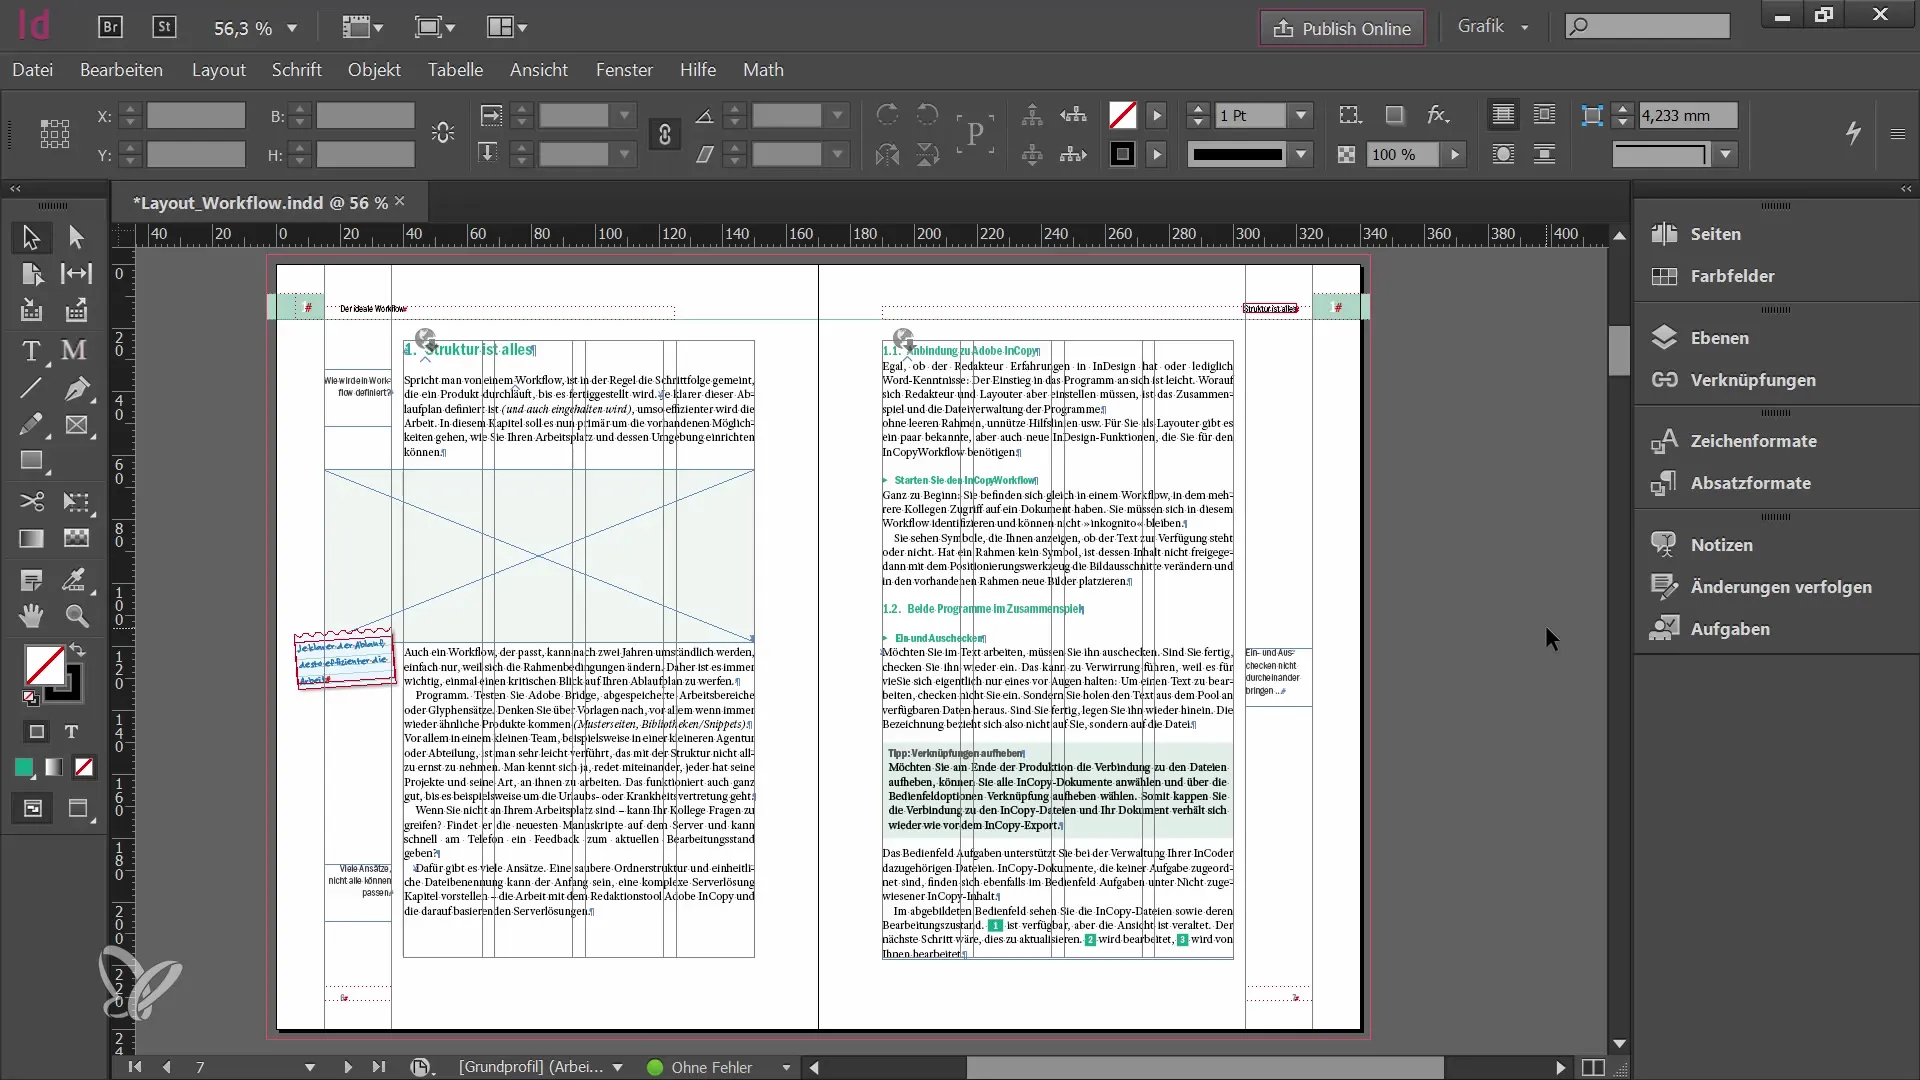Click the fill None swatch in control bar
The width and height of the screenshot is (1920, 1080).
(1122, 115)
